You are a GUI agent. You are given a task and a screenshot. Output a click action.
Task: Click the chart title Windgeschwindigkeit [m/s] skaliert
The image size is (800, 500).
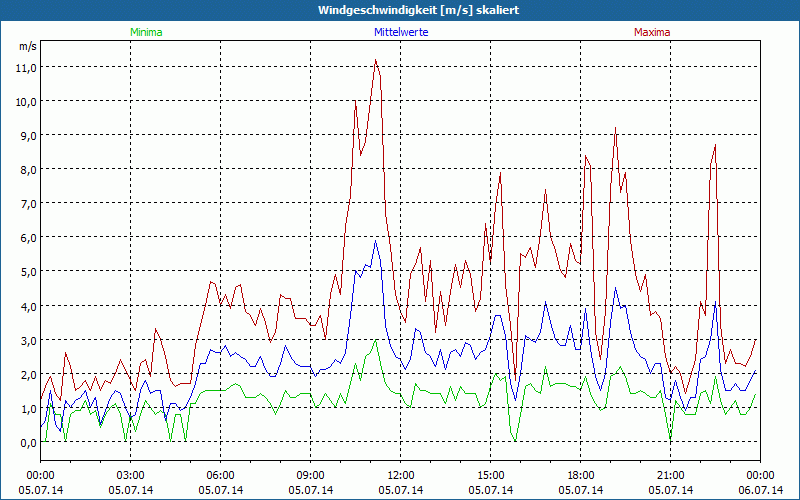(418, 10)
